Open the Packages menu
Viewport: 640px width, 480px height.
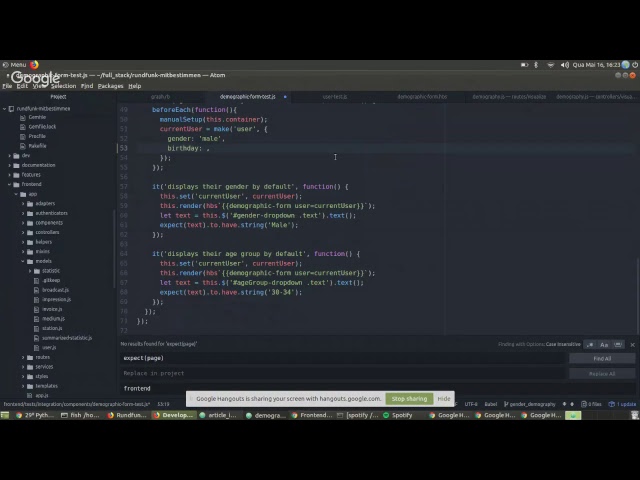pyautogui.click(x=110, y=86)
